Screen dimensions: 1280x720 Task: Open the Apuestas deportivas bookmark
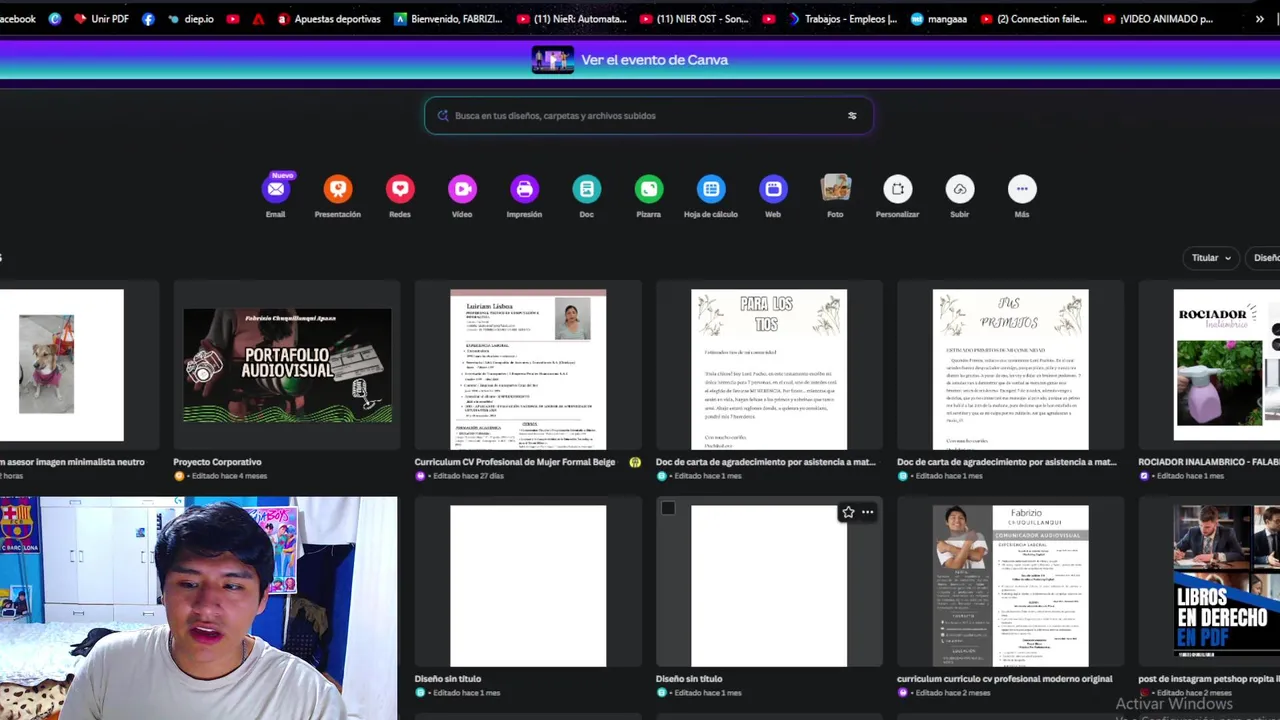click(328, 19)
